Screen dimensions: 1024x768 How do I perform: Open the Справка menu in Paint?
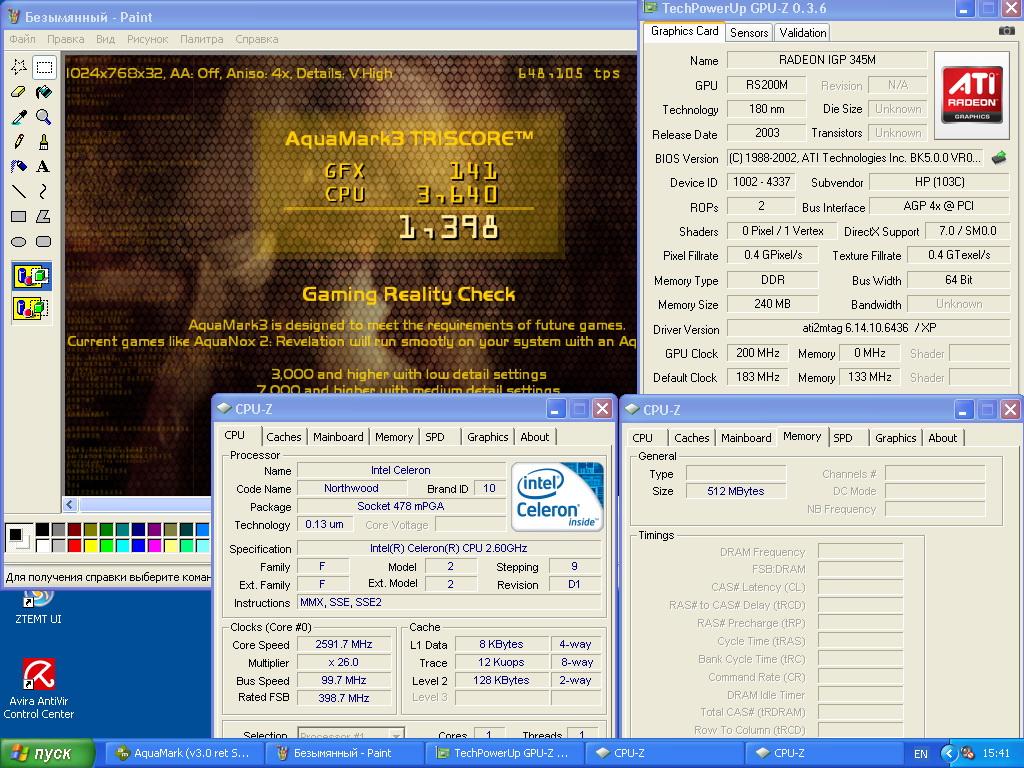[x=257, y=39]
